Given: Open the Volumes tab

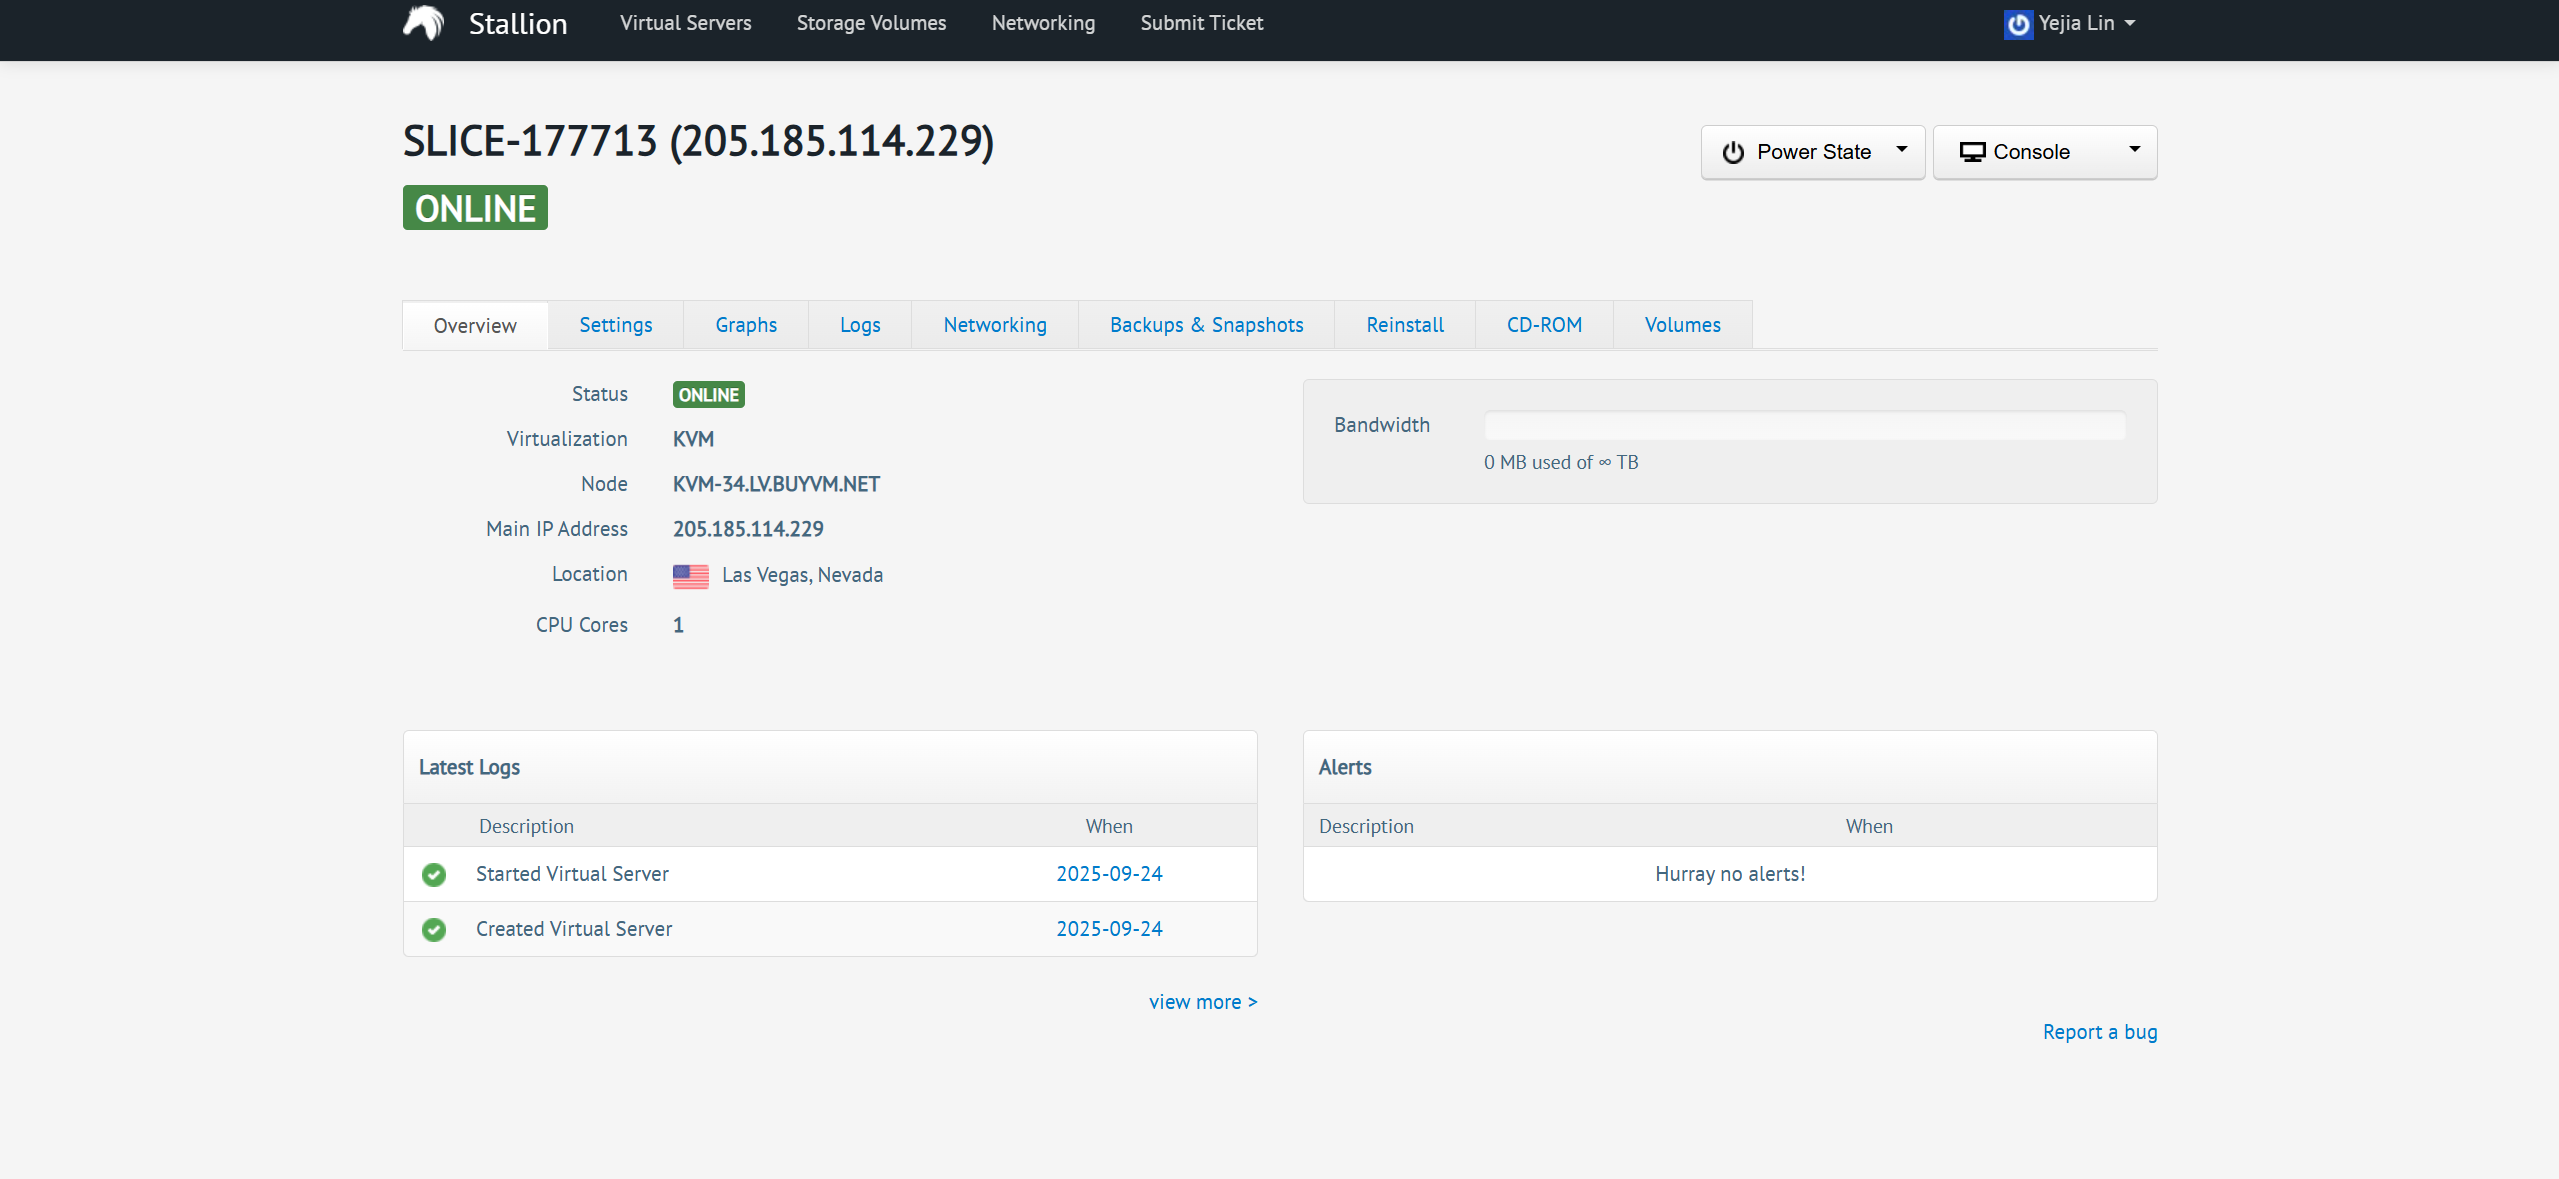Looking at the screenshot, I should (x=1682, y=325).
